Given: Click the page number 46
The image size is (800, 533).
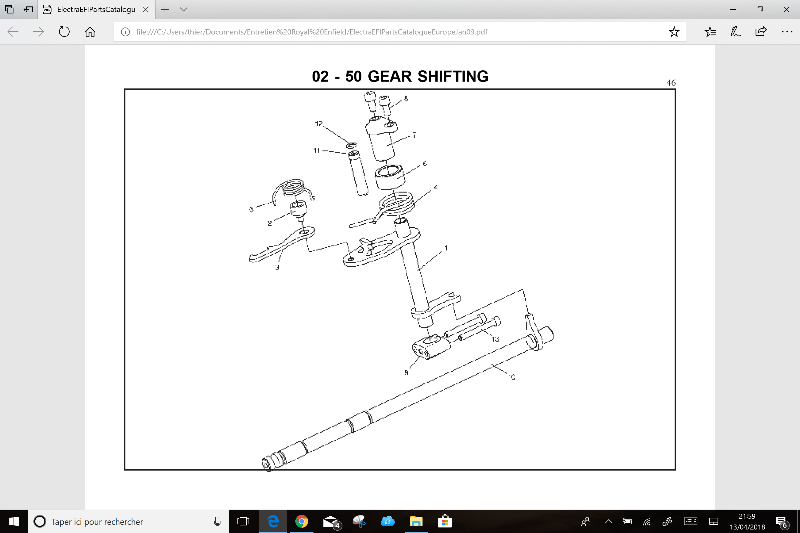Looking at the screenshot, I should click(x=671, y=83).
